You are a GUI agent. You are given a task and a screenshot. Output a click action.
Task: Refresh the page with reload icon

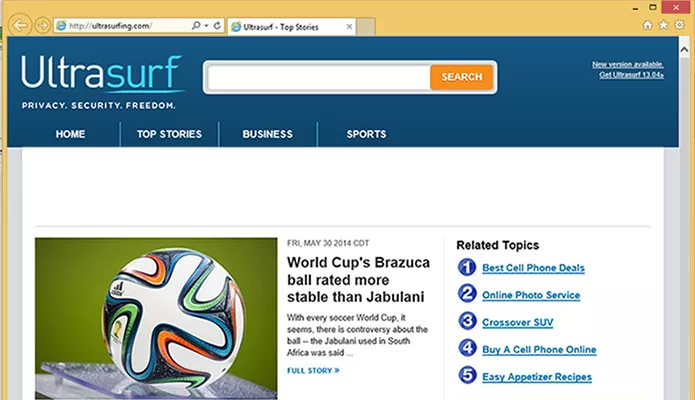[217, 25]
